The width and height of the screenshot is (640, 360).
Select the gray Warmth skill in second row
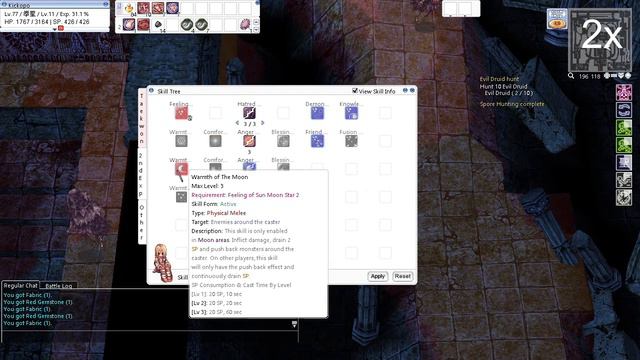point(181,141)
